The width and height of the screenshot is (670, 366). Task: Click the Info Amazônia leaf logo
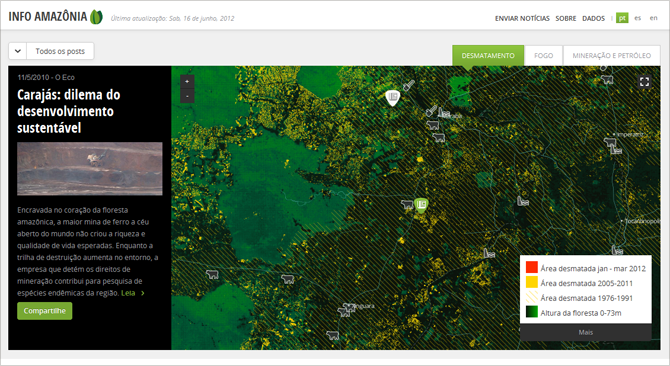click(x=96, y=17)
